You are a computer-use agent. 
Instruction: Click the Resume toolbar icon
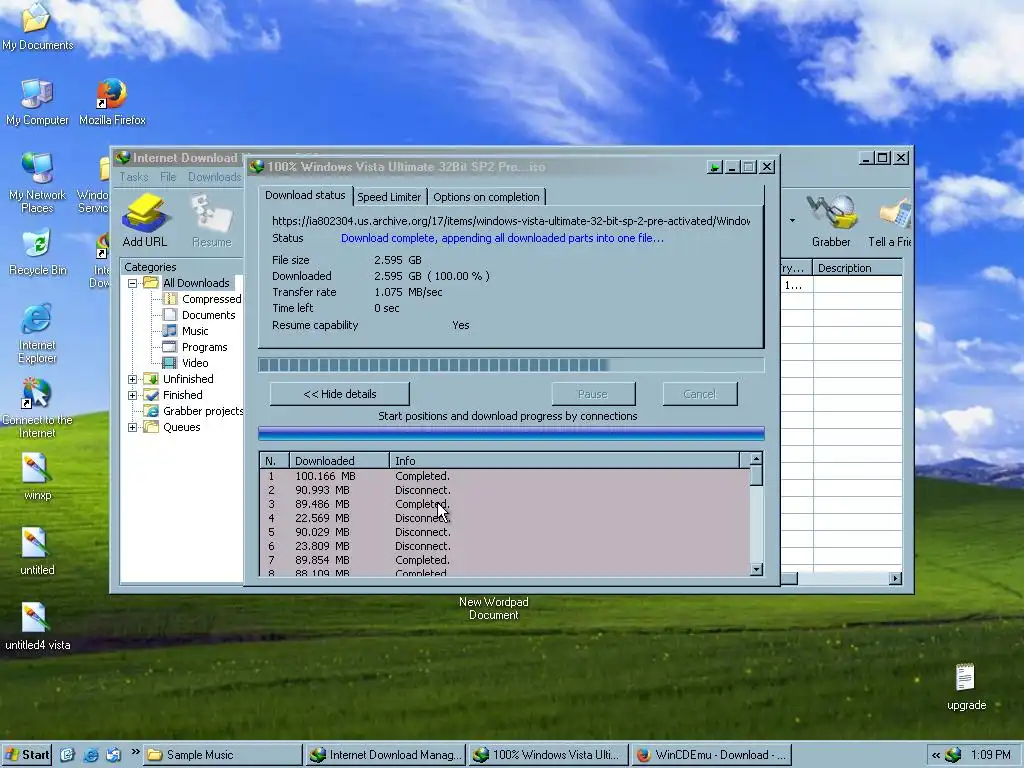(x=212, y=220)
